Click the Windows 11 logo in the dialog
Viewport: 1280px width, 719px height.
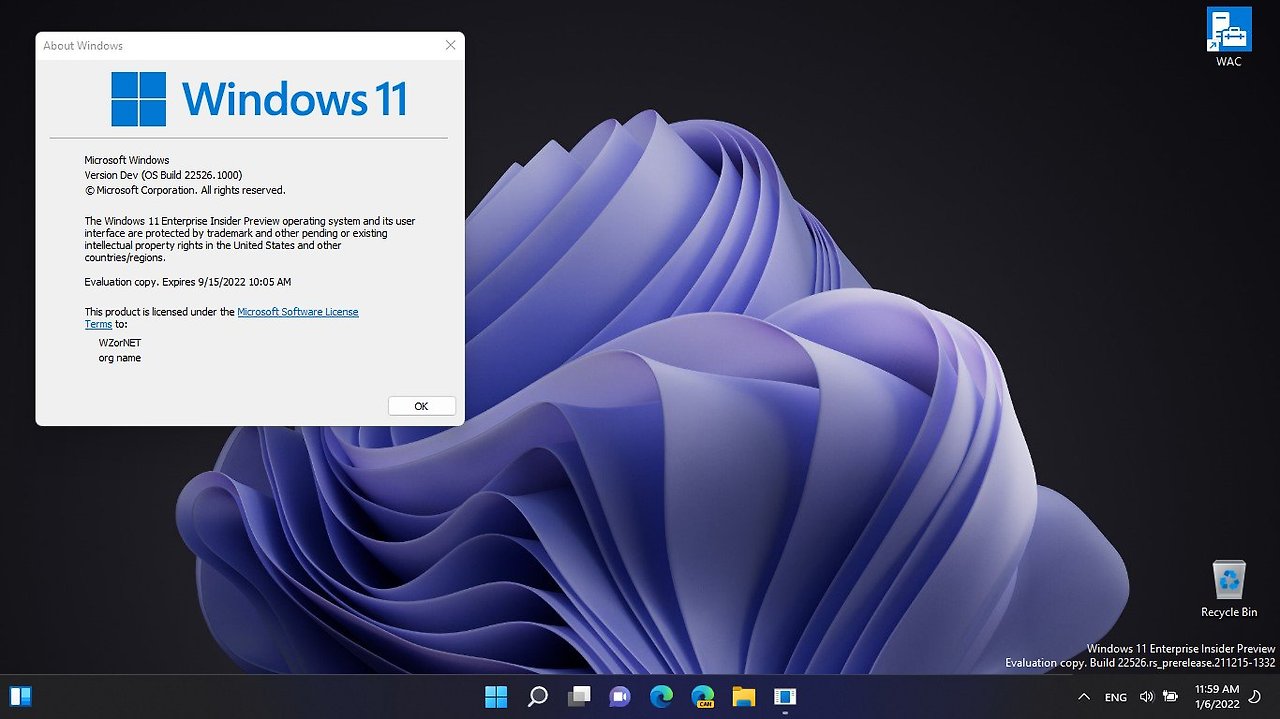(137, 99)
